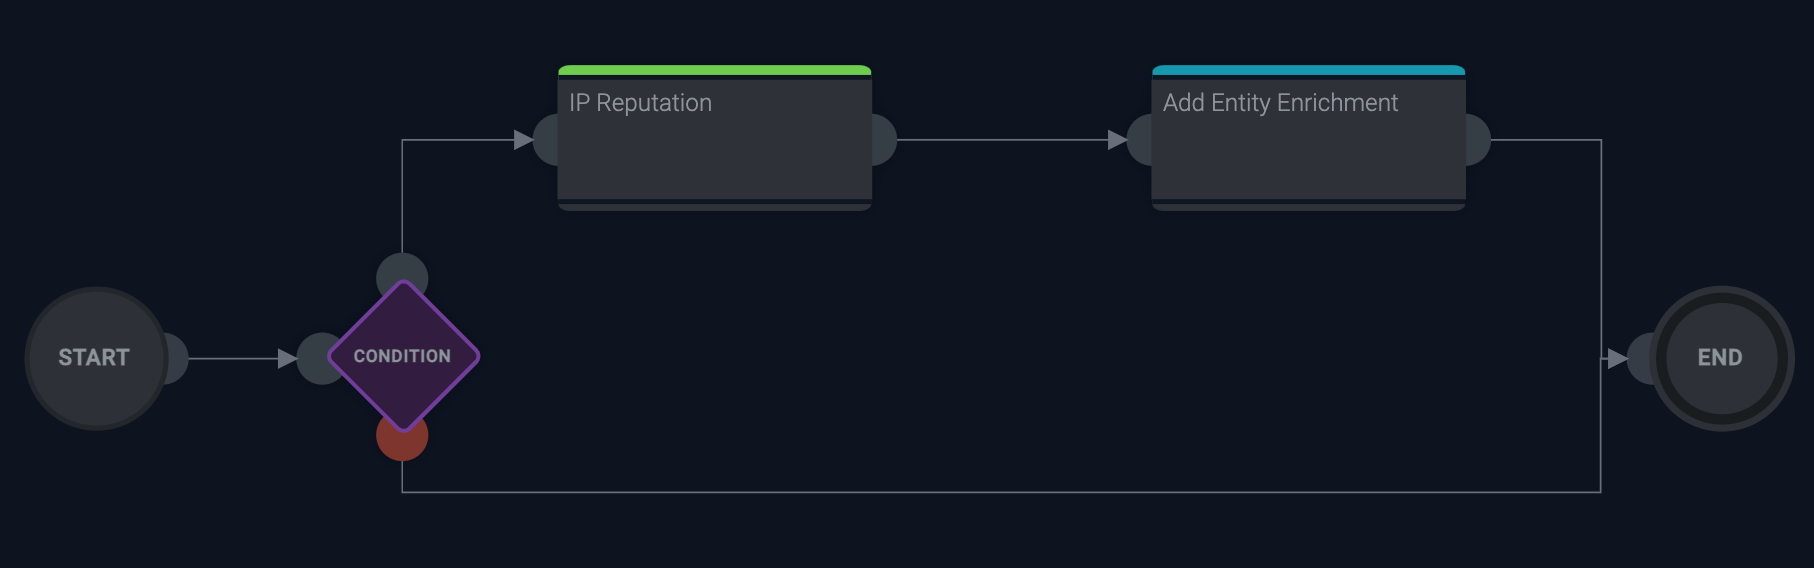Click the green bar atop IP Reputation

pyautogui.click(x=714, y=70)
